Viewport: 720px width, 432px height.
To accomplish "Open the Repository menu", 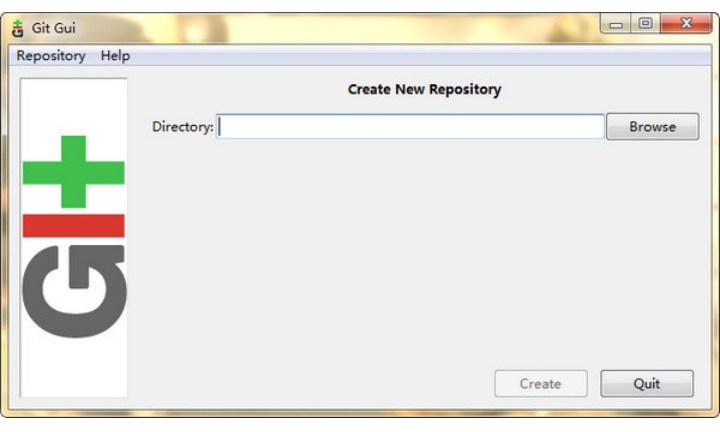I will (51, 56).
